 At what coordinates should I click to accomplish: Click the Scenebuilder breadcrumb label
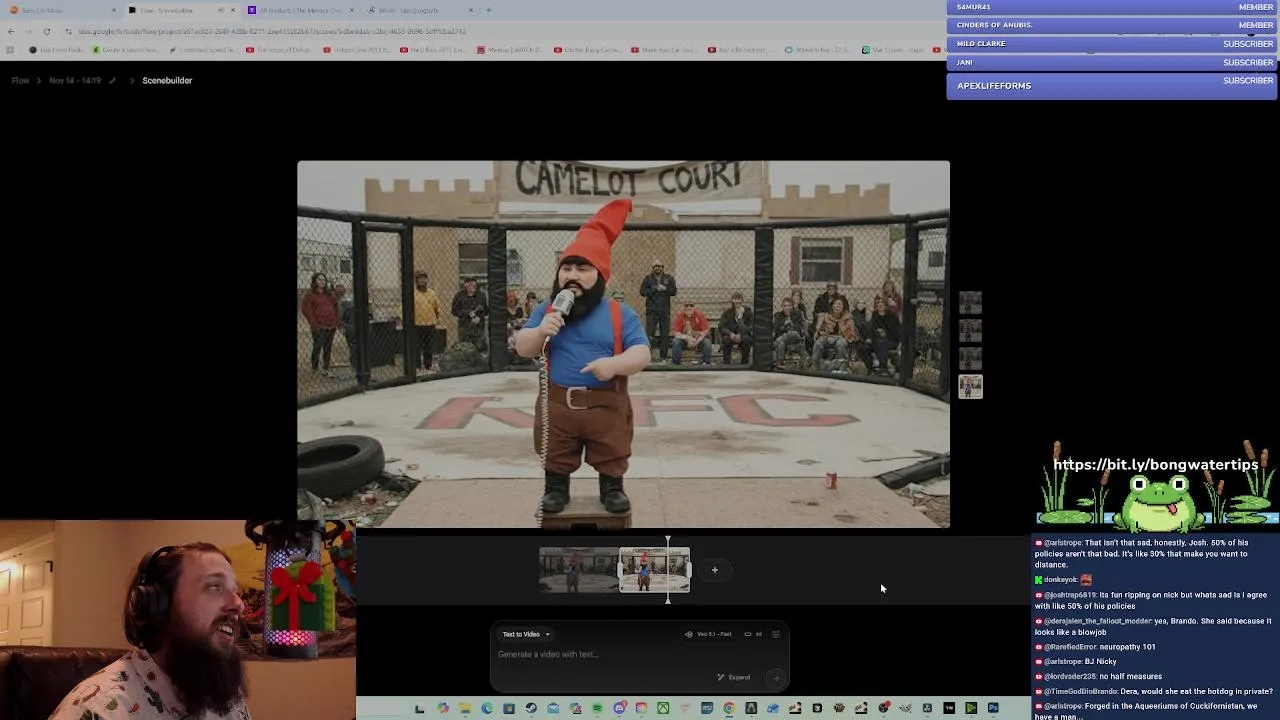[x=167, y=80]
